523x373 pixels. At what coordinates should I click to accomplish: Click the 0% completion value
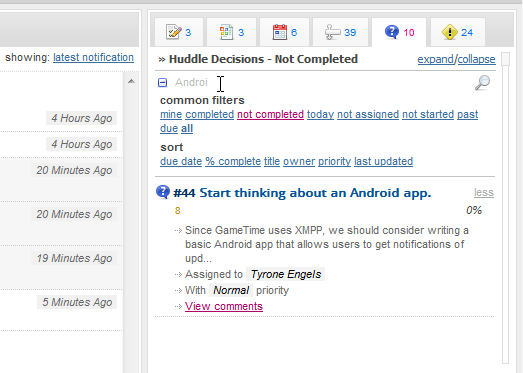(x=474, y=210)
